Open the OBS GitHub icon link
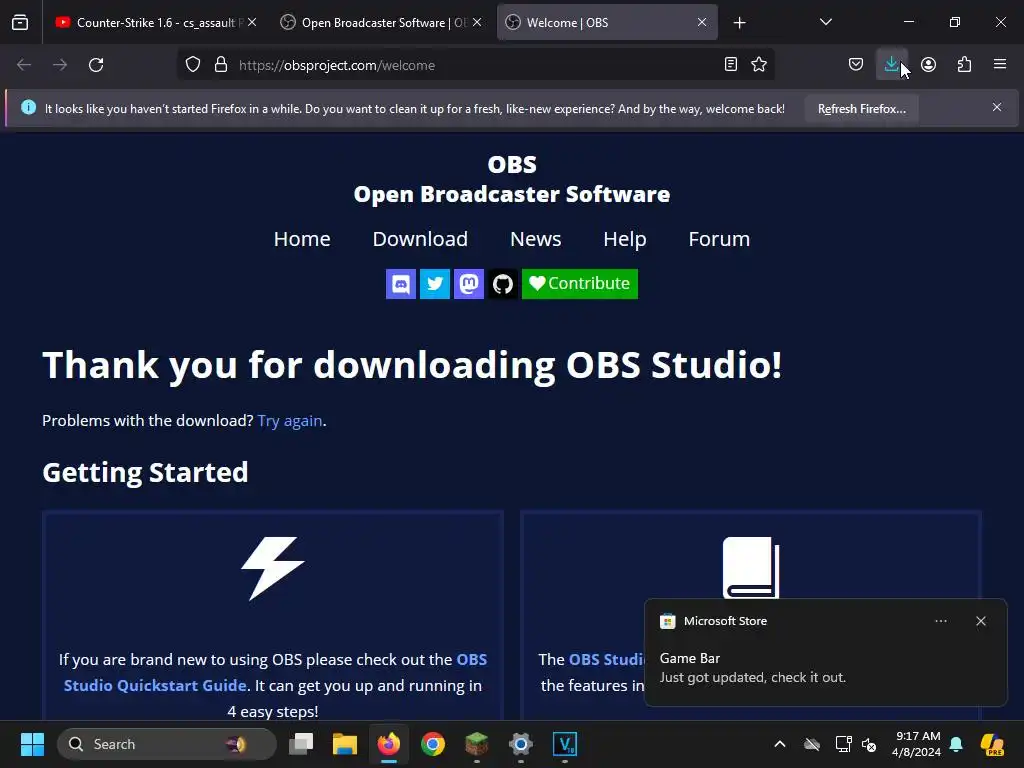Viewport: 1024px width, 768px height. pyautogui.click(x=503, y=284)
